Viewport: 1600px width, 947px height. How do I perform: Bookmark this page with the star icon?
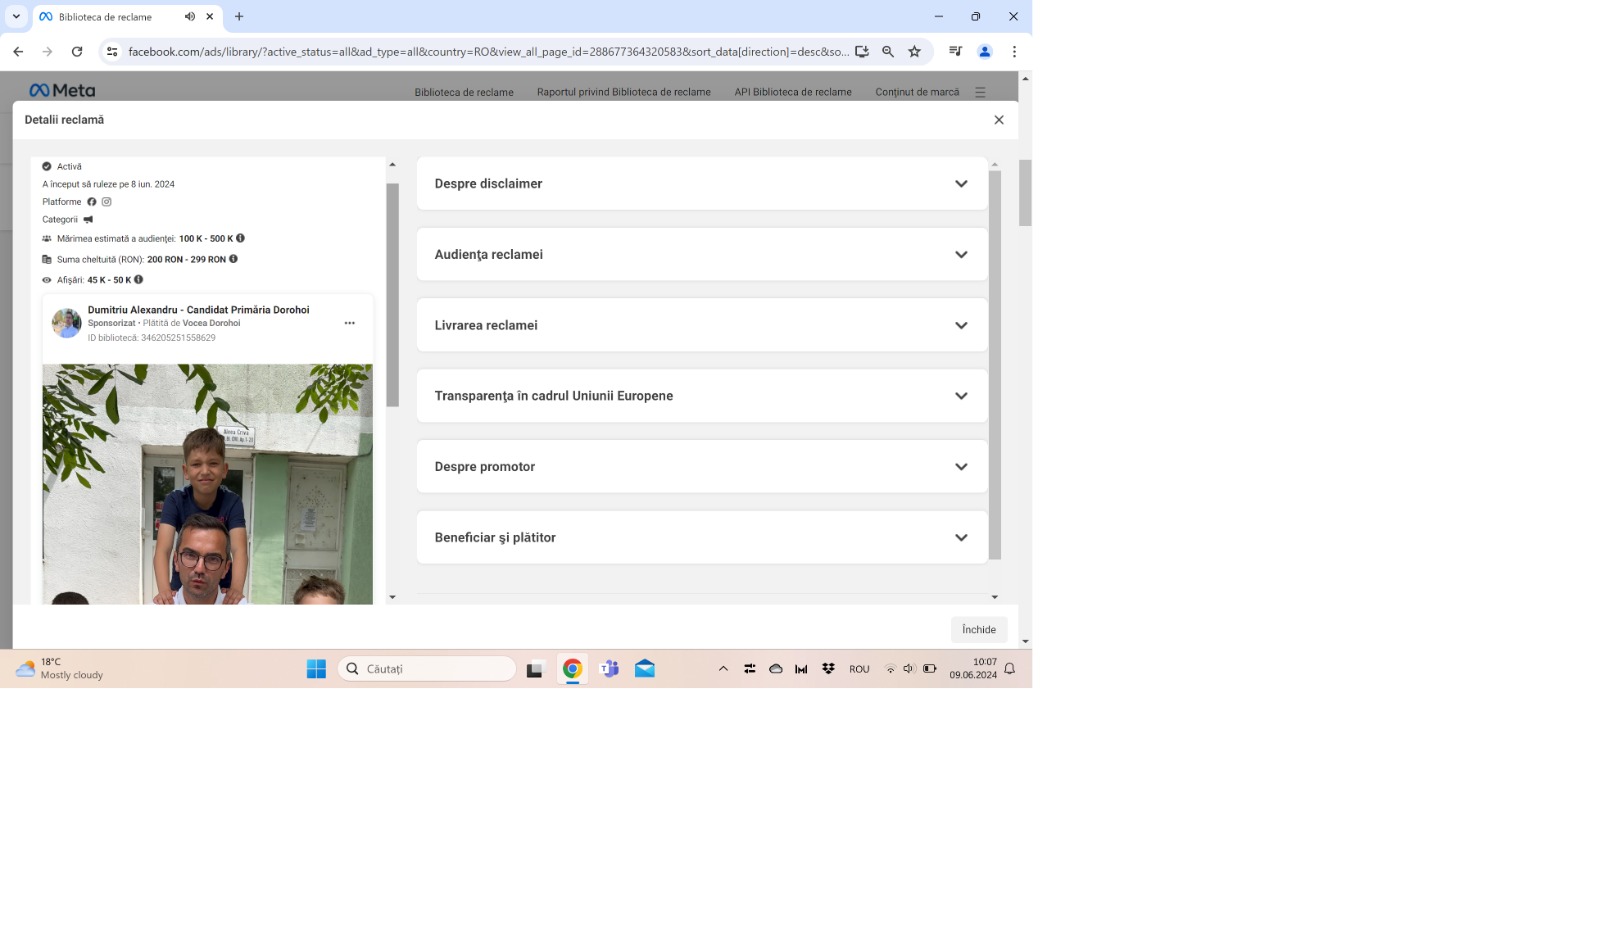coord(914,52)
